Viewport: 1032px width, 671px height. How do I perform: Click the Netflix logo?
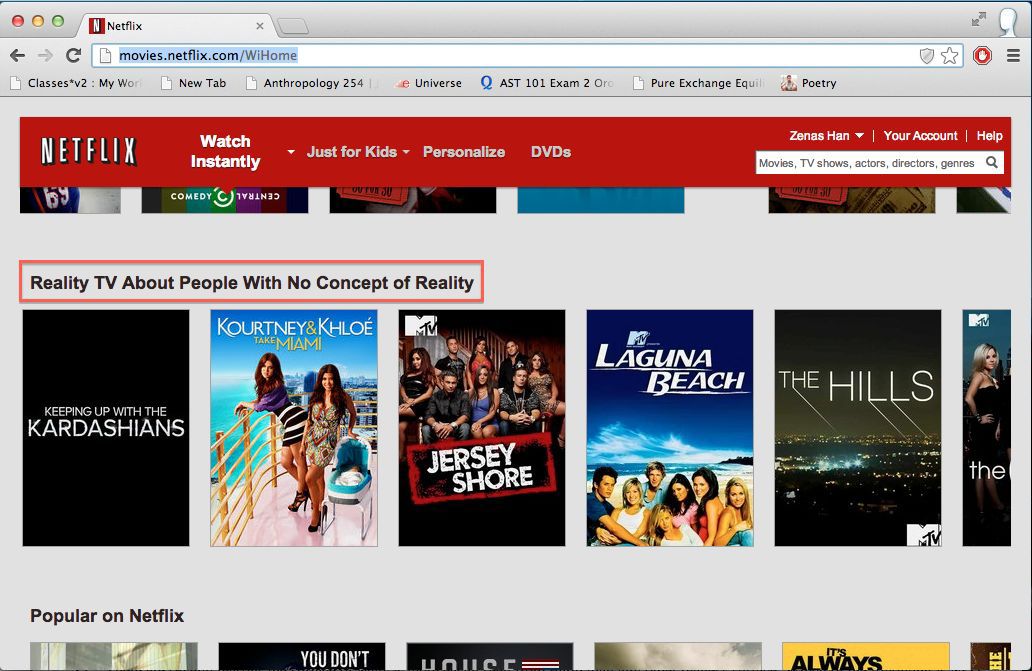click(89, 152)
